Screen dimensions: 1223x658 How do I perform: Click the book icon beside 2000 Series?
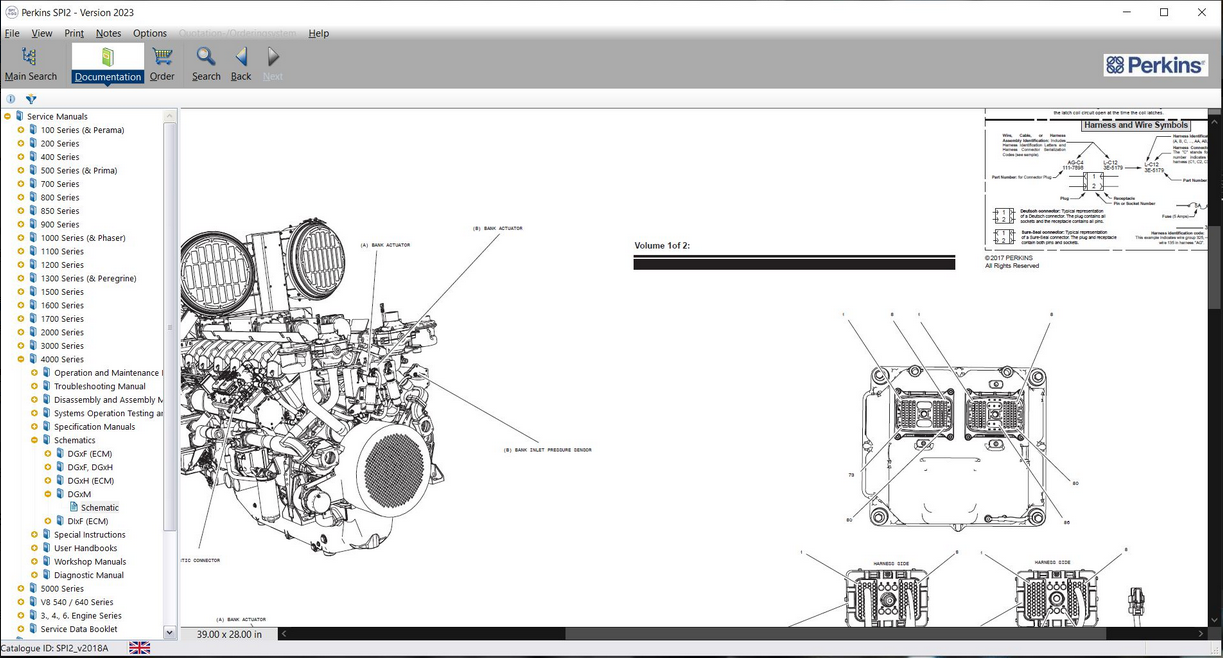point(33,332)
